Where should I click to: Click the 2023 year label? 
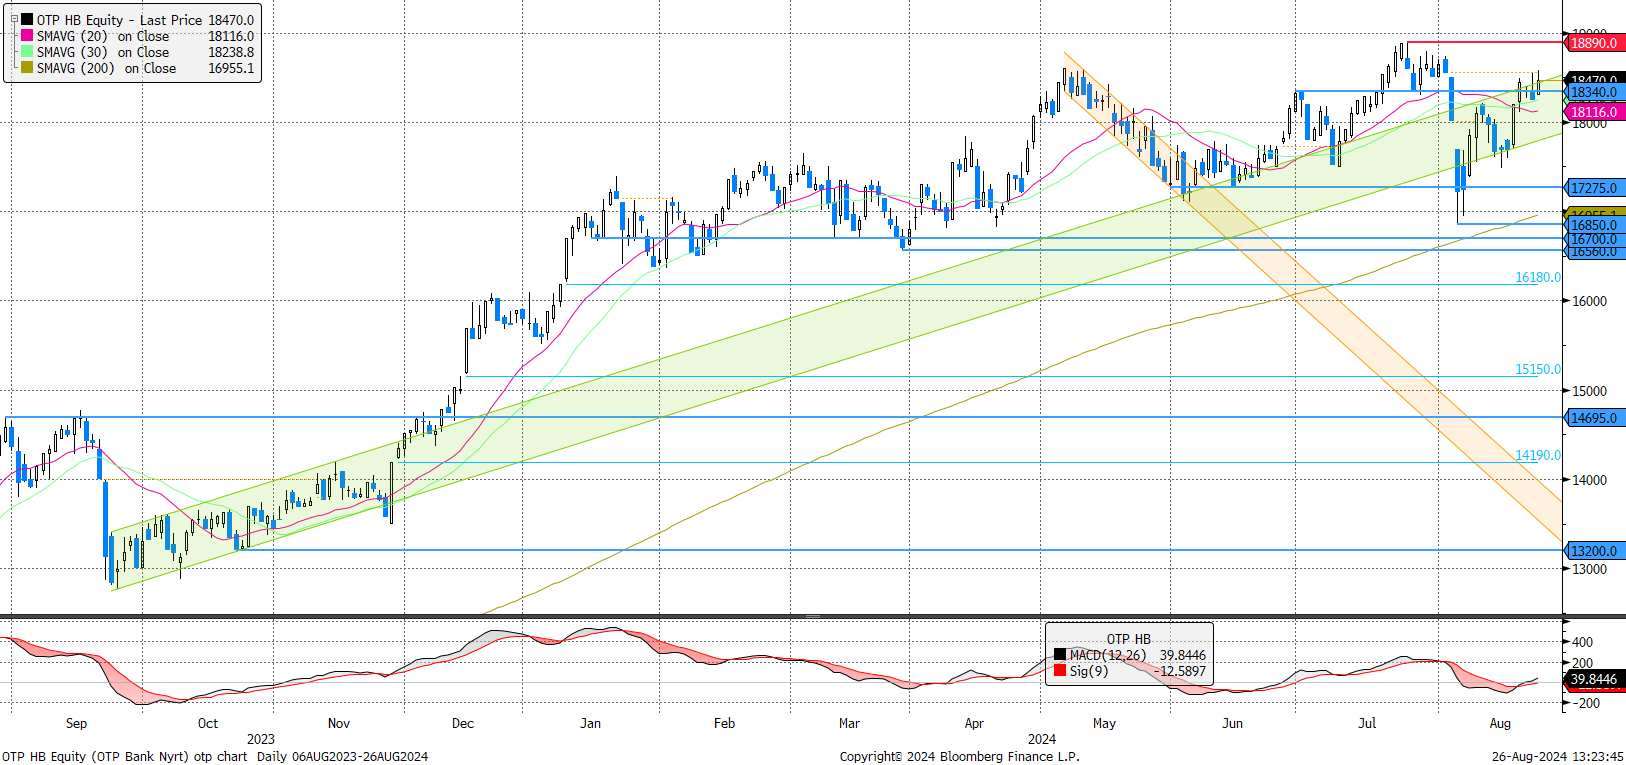click(261, 739)
